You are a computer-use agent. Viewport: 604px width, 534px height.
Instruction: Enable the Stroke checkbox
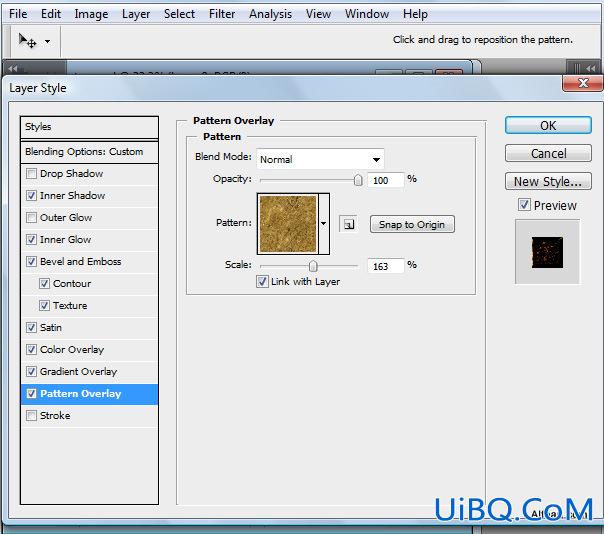(x=31, y=416)
